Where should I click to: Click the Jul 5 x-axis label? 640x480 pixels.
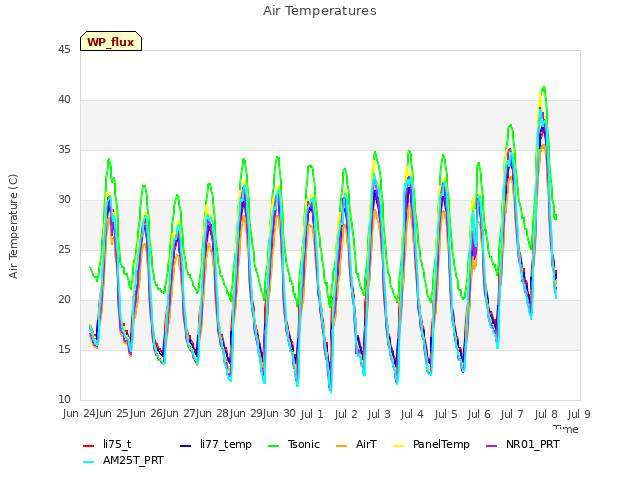tap(446, 414)
